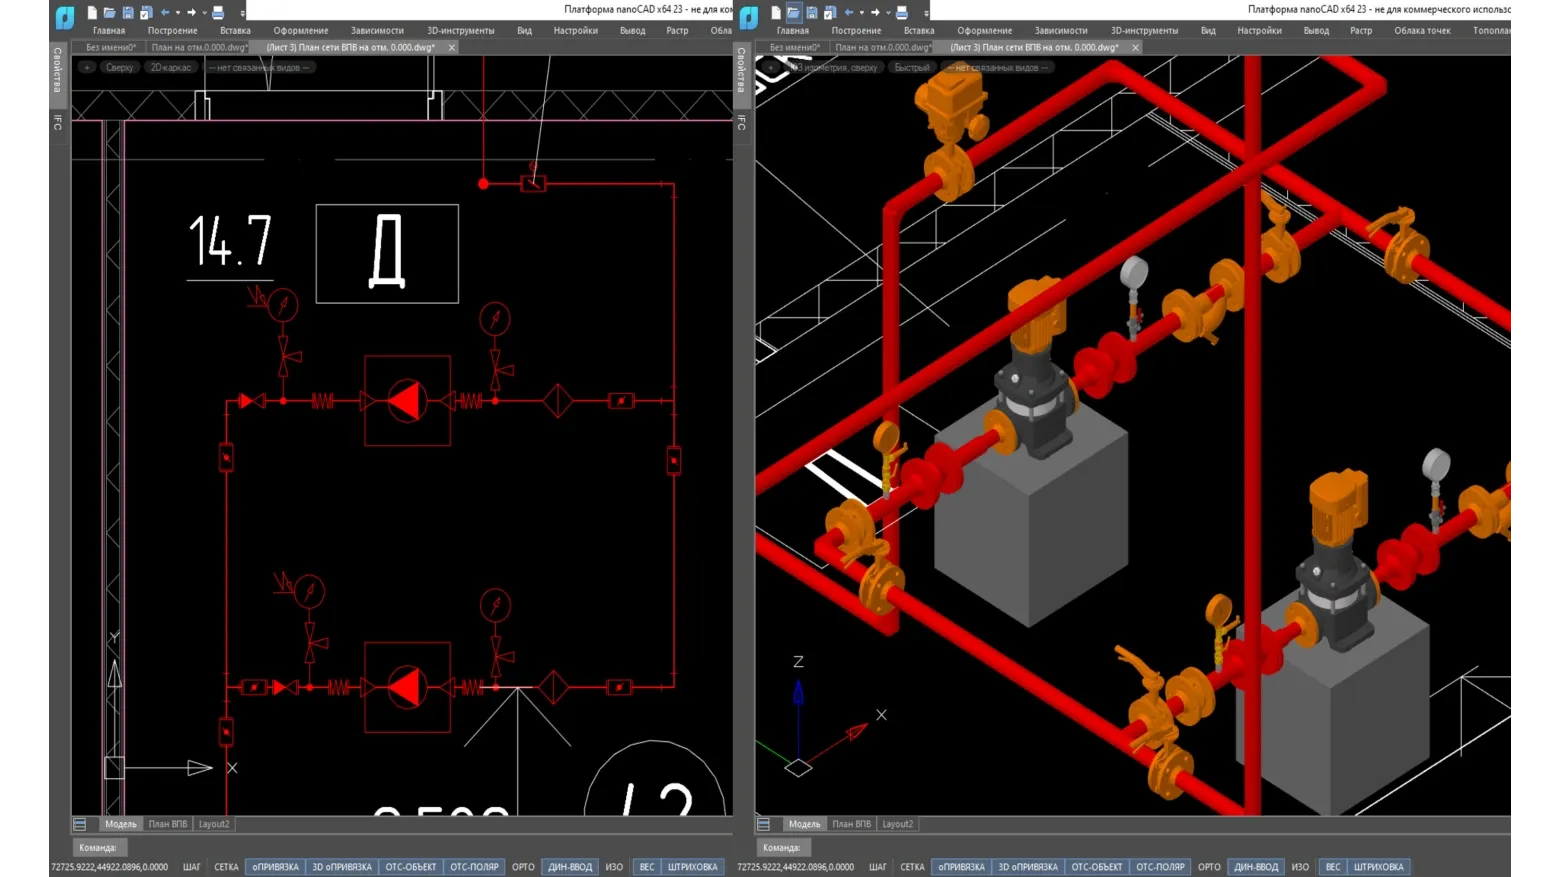The width and height of the screenshot is (1560, 877).
Task: Click the Undo arrow in left window
Action: pyautogui.click(x=165, y=13)
